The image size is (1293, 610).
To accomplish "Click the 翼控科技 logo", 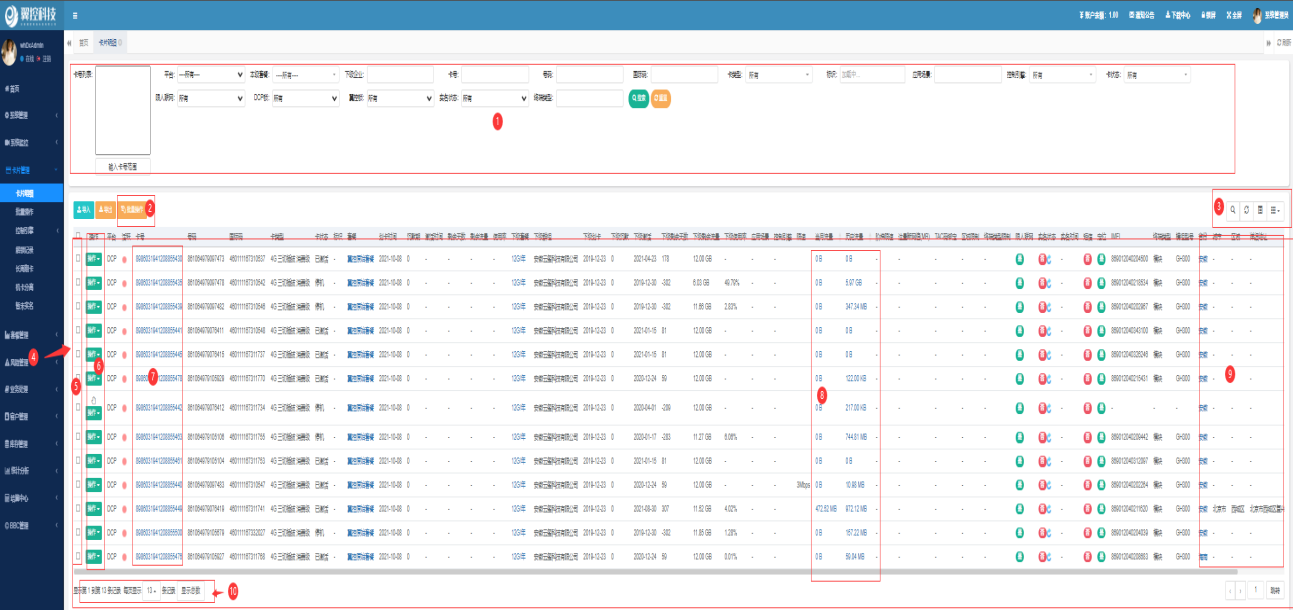I will pos(31,17).
